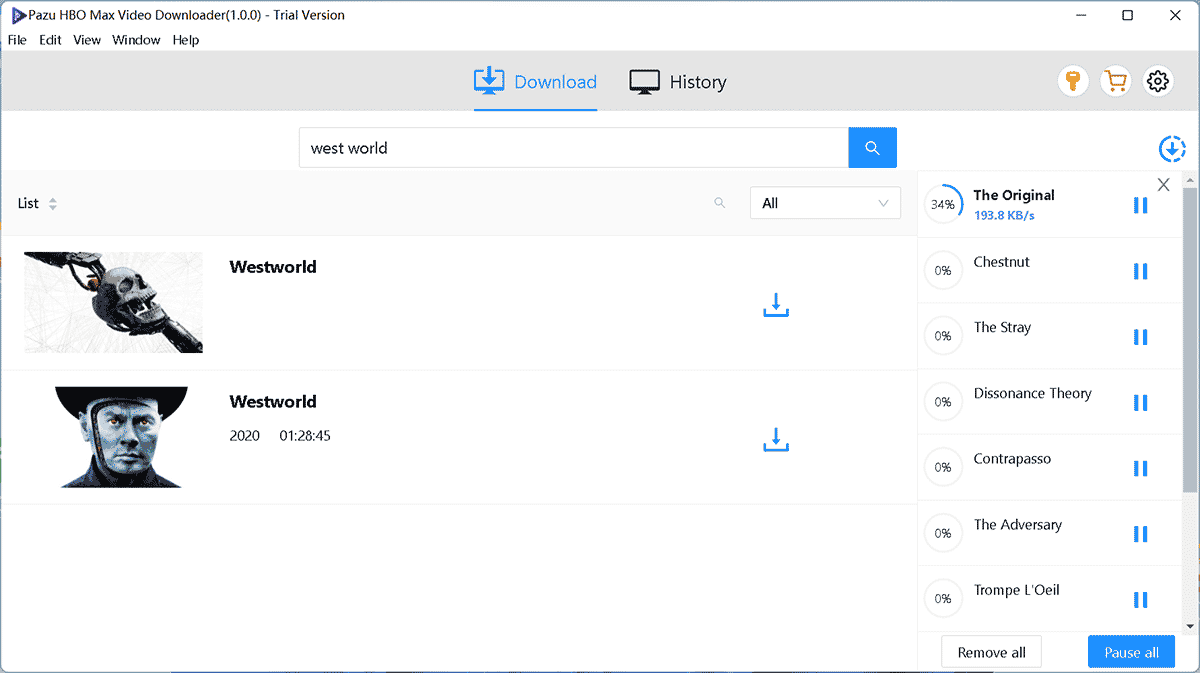Expand the All filter dropdown
The height and width of the screenshot is (673, 1200).
[x=825, y=203]
